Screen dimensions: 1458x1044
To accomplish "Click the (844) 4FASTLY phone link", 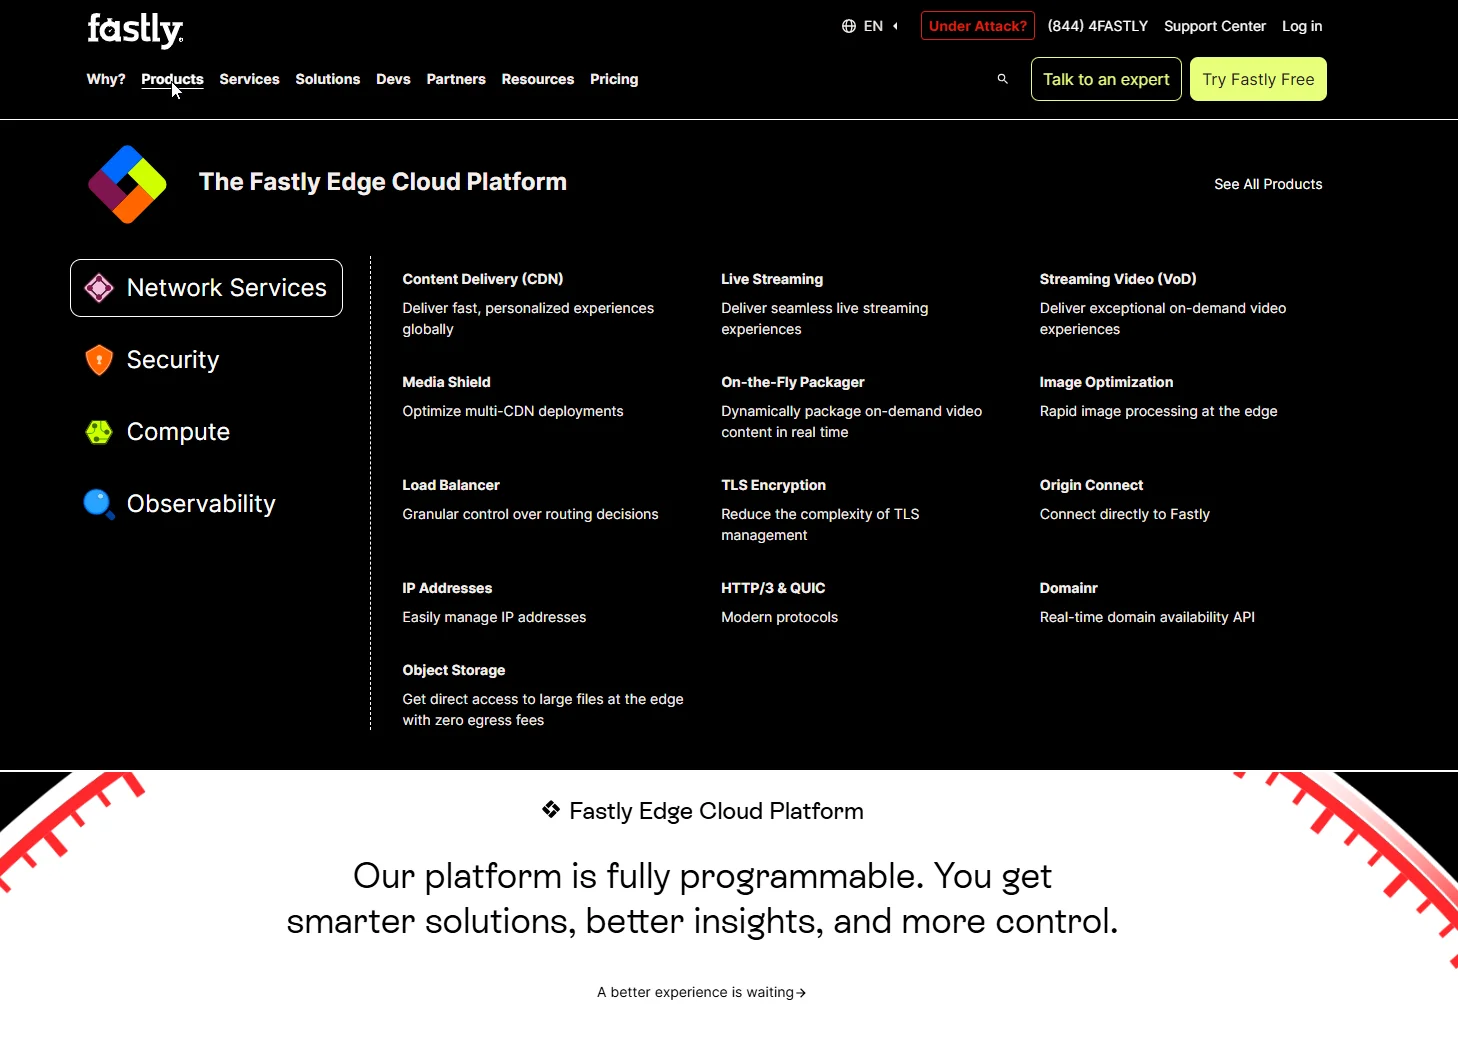I will 1097,26.
